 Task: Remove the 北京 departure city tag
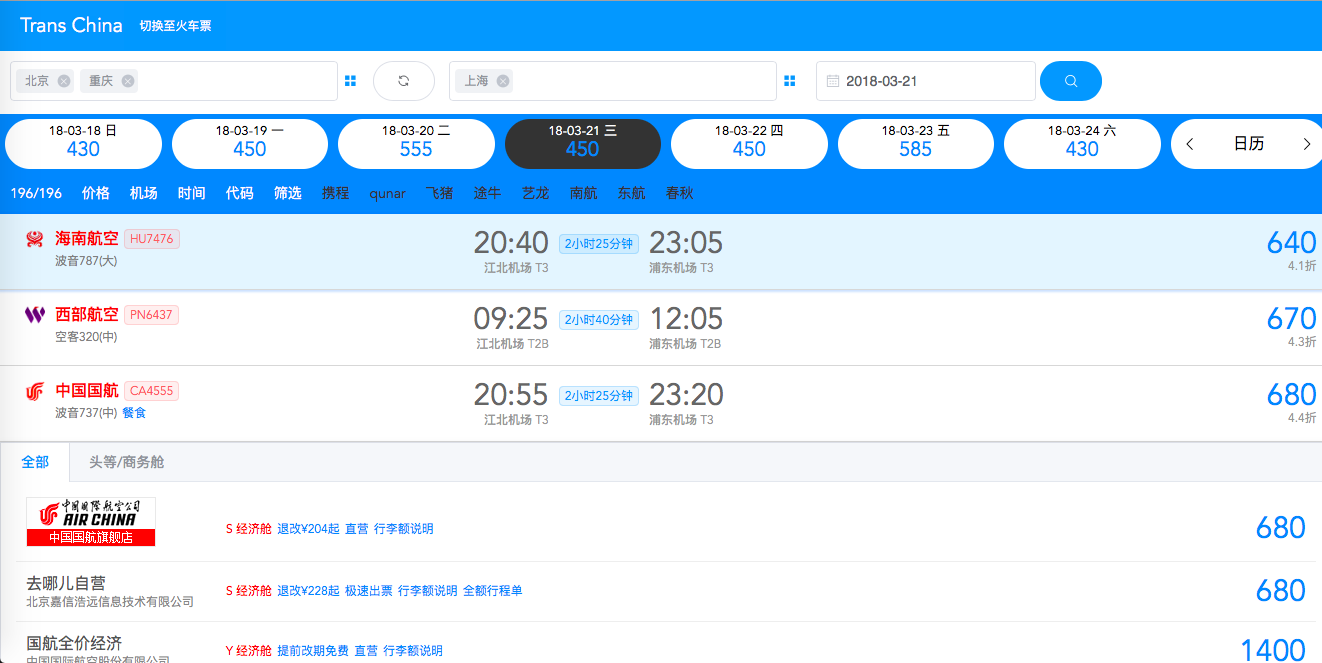[64, 81]
